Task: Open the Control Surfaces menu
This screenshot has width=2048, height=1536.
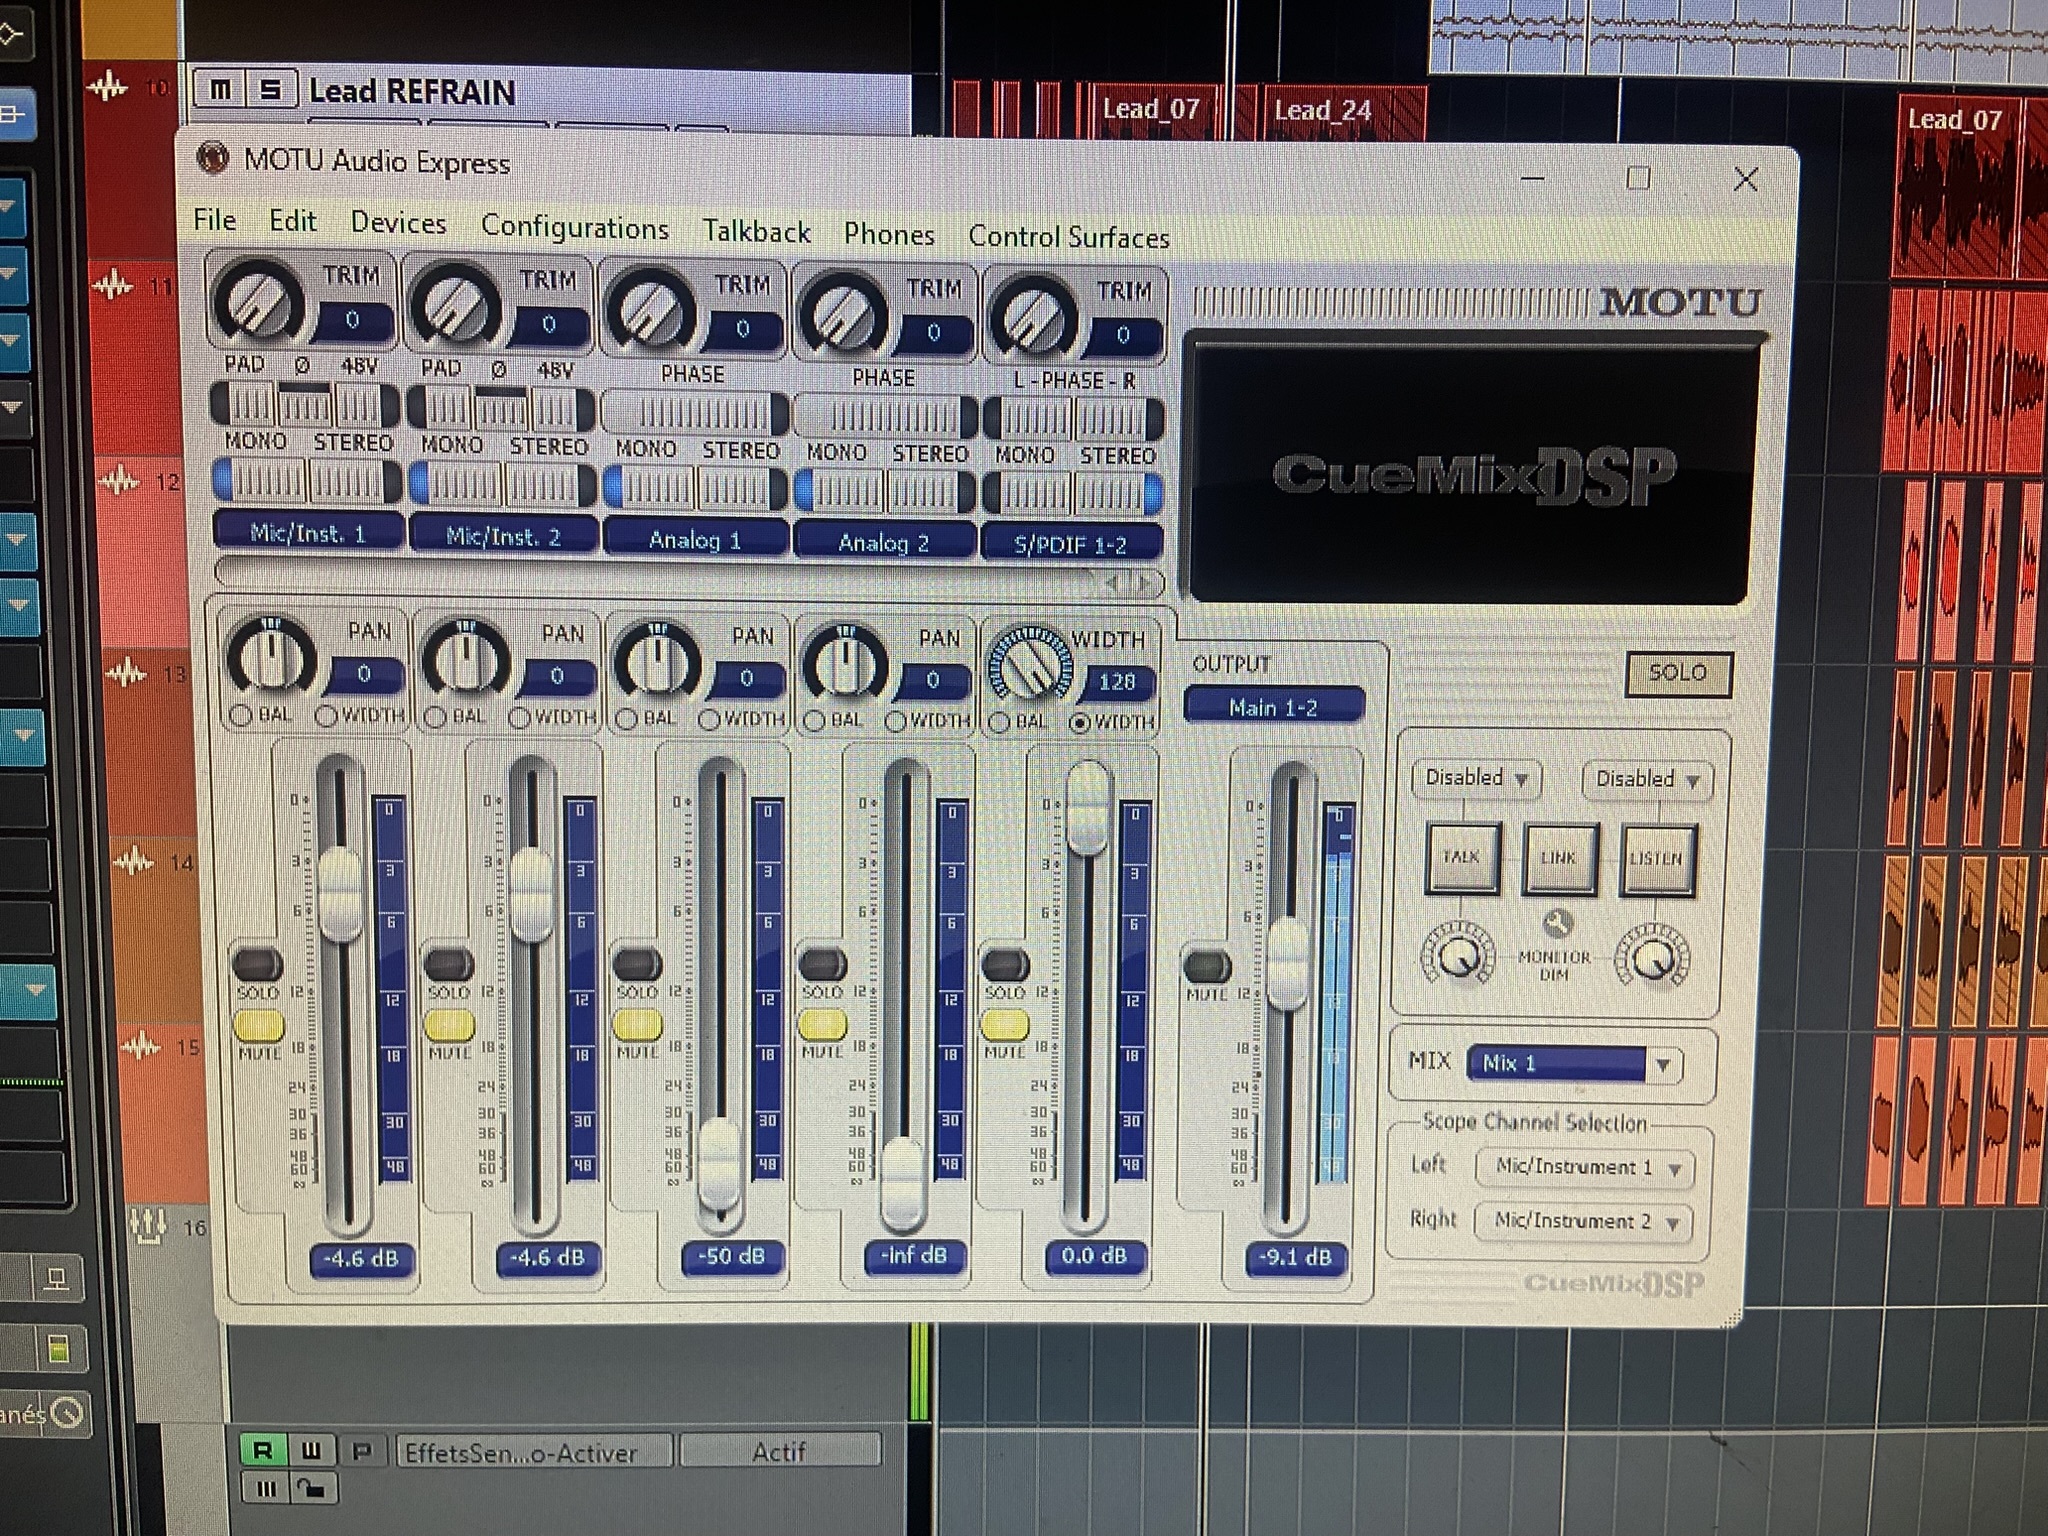Action: [x=1068, y=237]
